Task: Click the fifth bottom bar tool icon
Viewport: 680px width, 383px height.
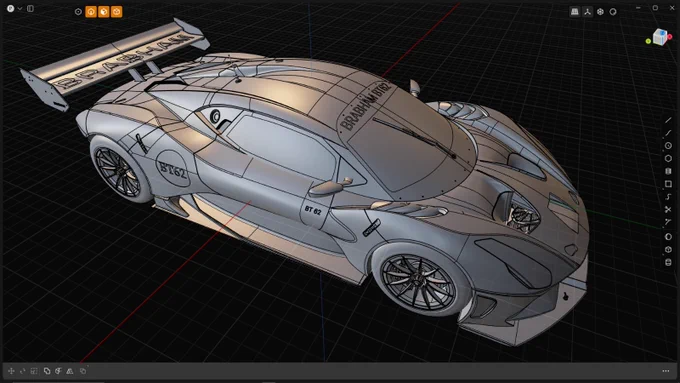Action: 59,371
